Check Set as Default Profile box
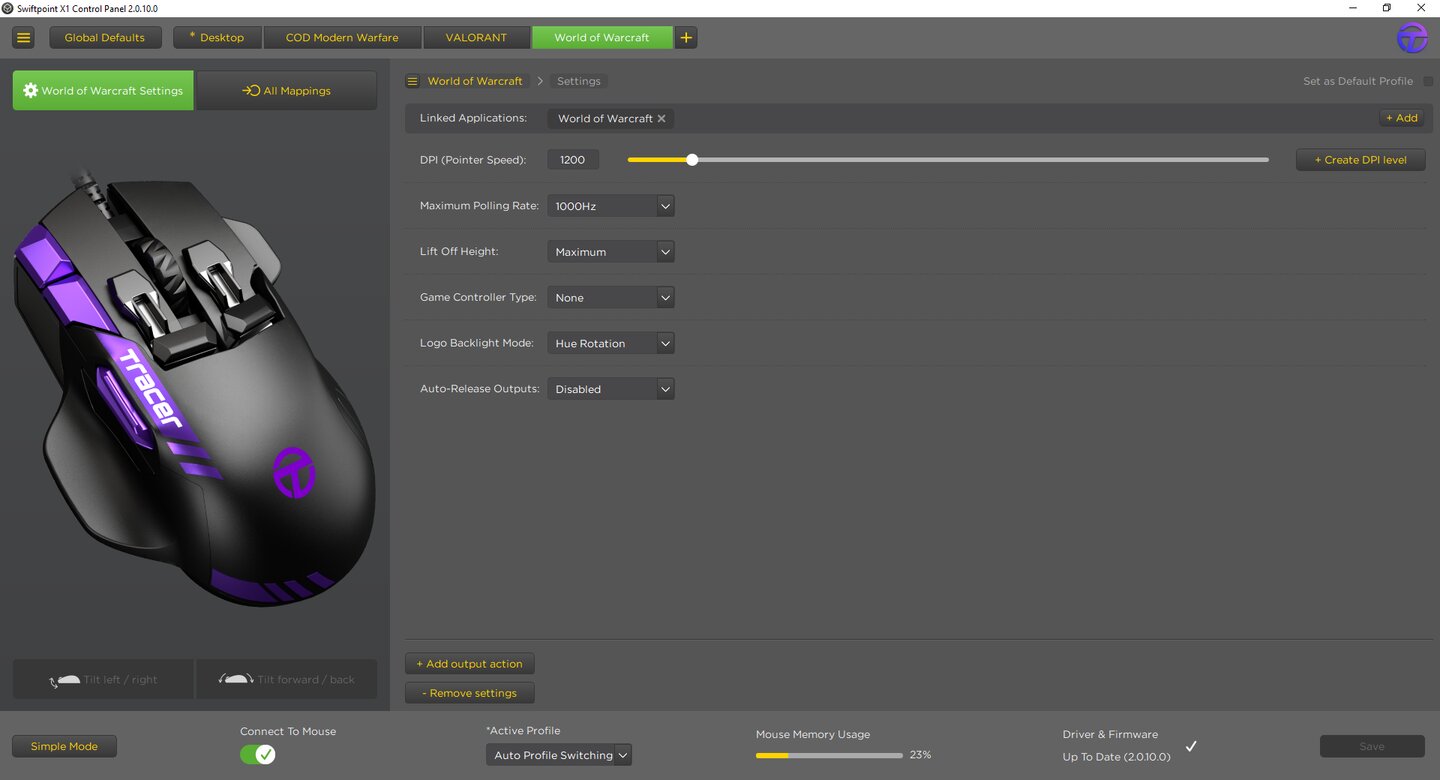Image resolution: width=1440 pixels, height=780 pixels. [x=1428, y=81]
